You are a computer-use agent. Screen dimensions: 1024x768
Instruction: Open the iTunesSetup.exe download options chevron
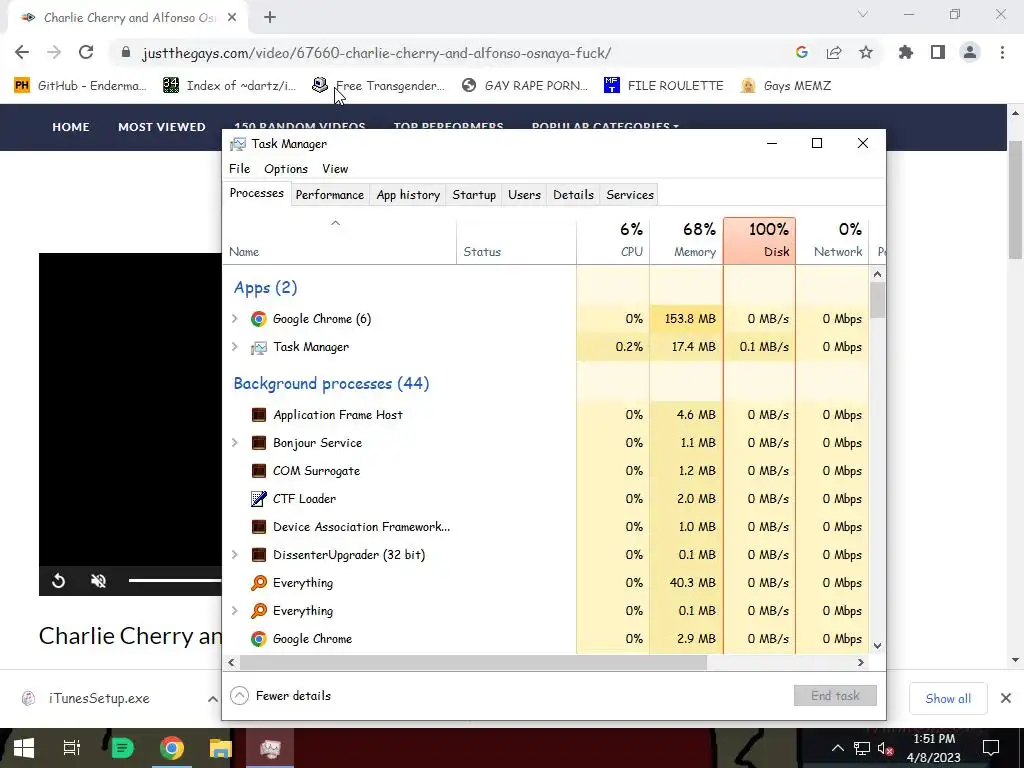[212, 699]
